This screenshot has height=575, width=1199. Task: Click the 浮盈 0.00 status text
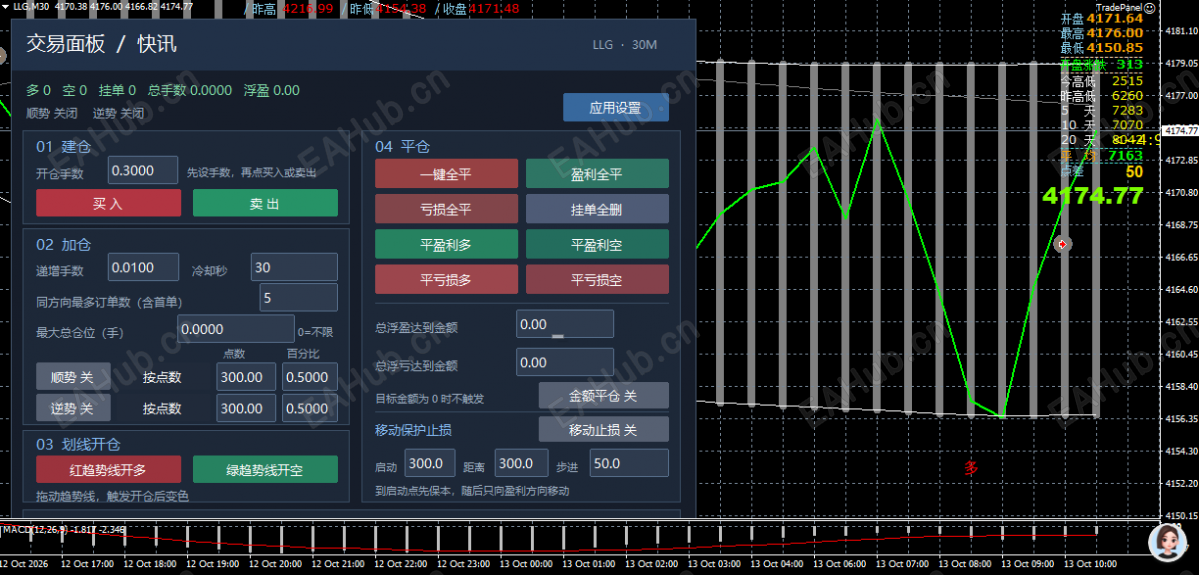[x=271, y=90]
